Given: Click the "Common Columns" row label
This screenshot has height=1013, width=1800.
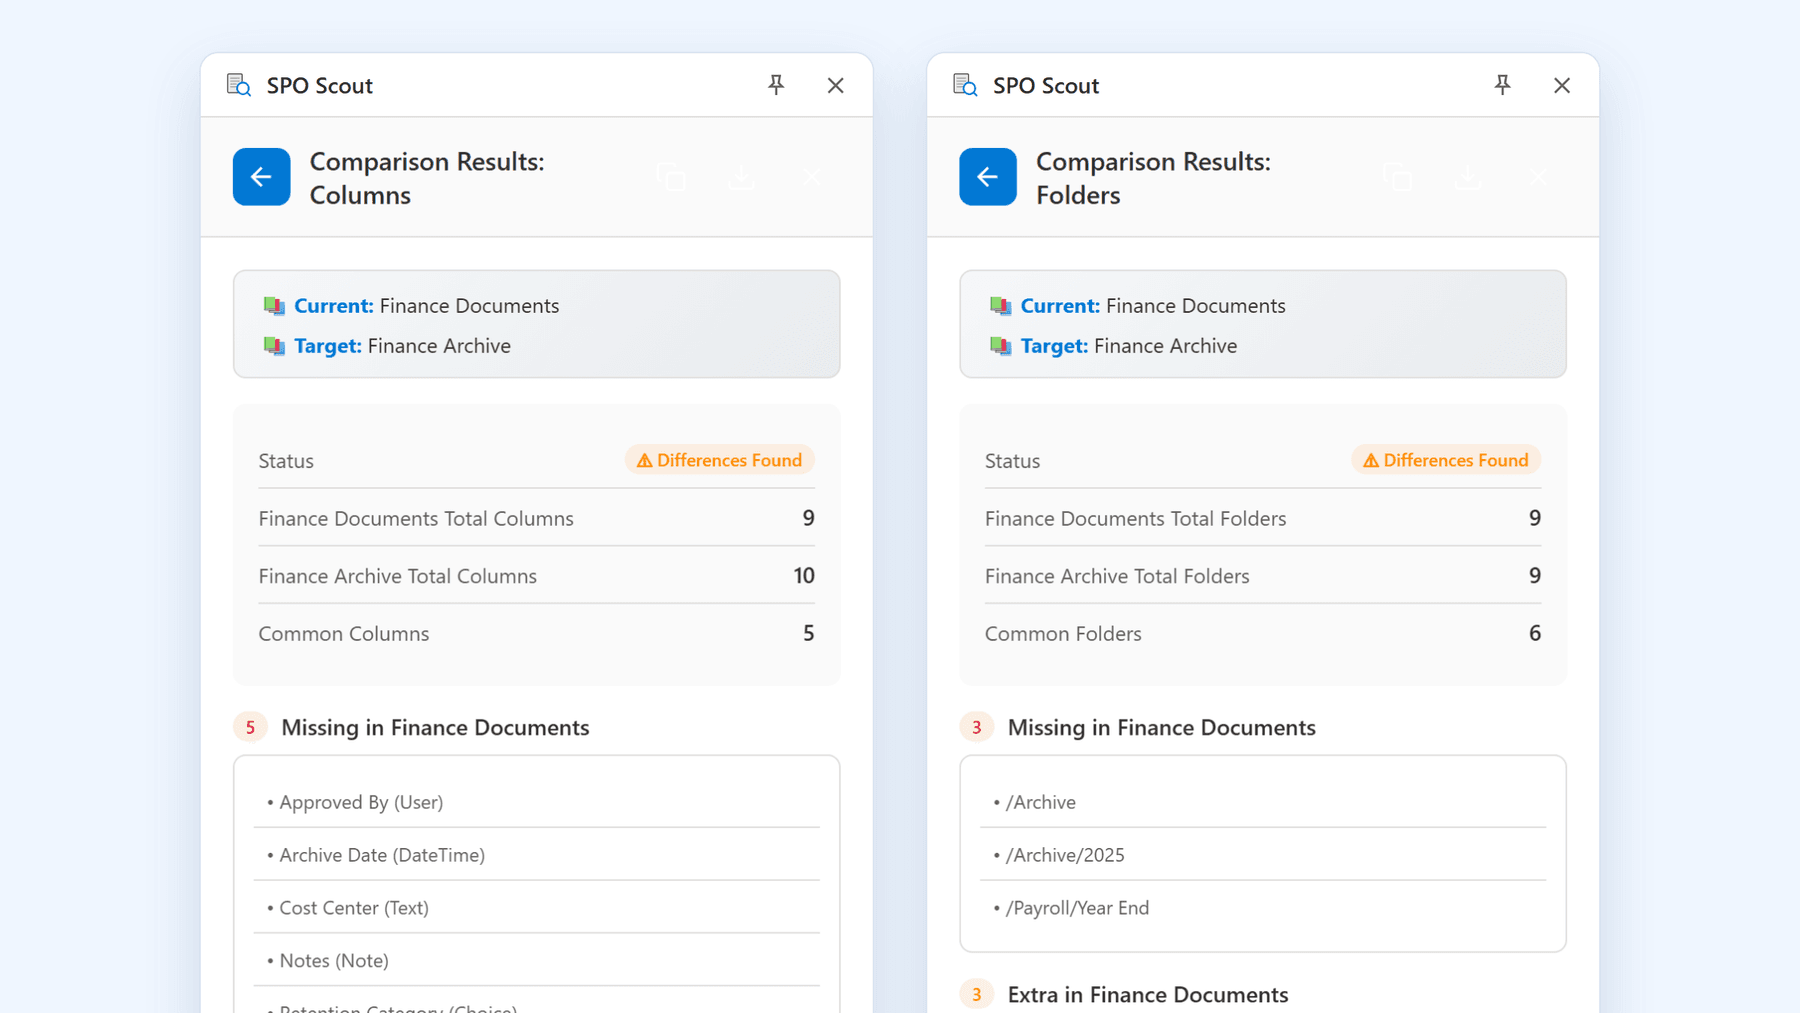Looking at the screenshot, I should coord(344,634).
